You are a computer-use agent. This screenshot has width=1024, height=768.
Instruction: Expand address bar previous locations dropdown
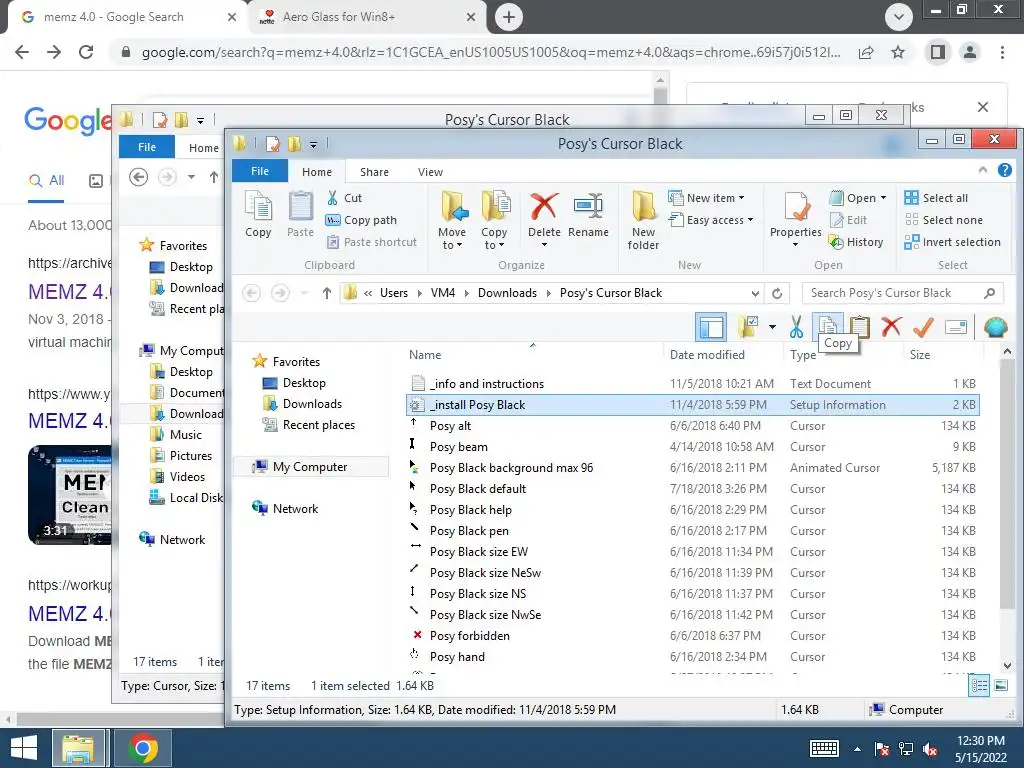(x=755, y=293)
